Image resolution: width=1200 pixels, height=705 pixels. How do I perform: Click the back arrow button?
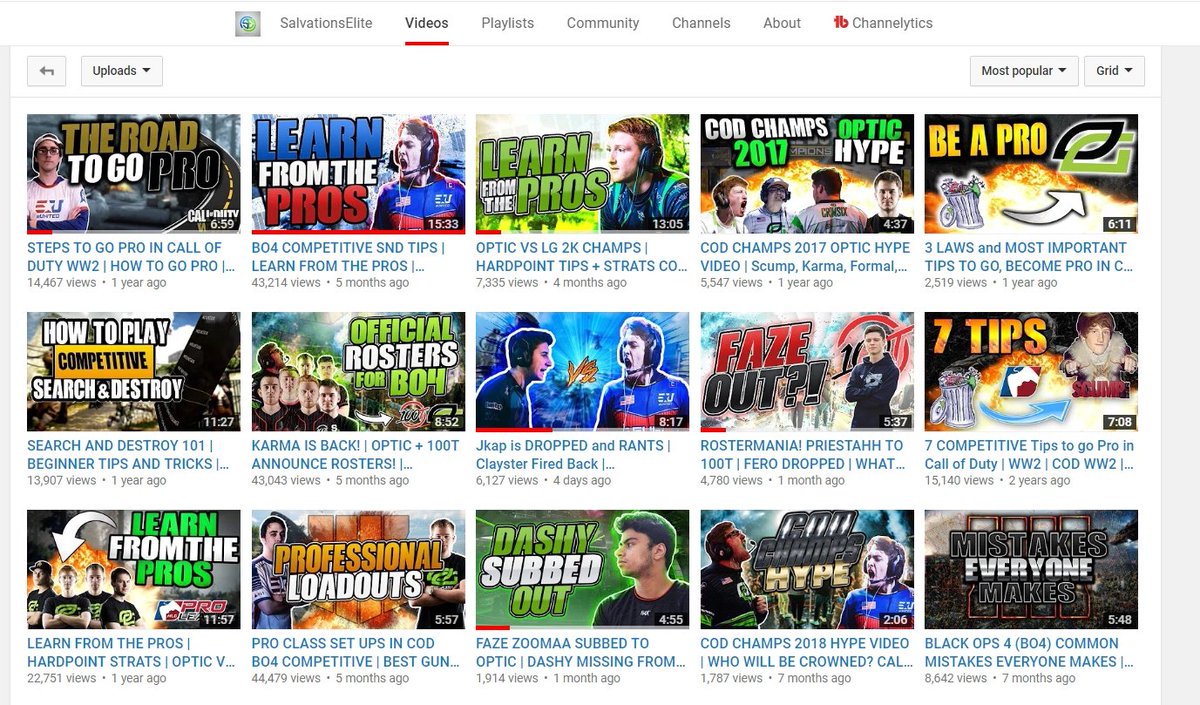click(47, 71)
